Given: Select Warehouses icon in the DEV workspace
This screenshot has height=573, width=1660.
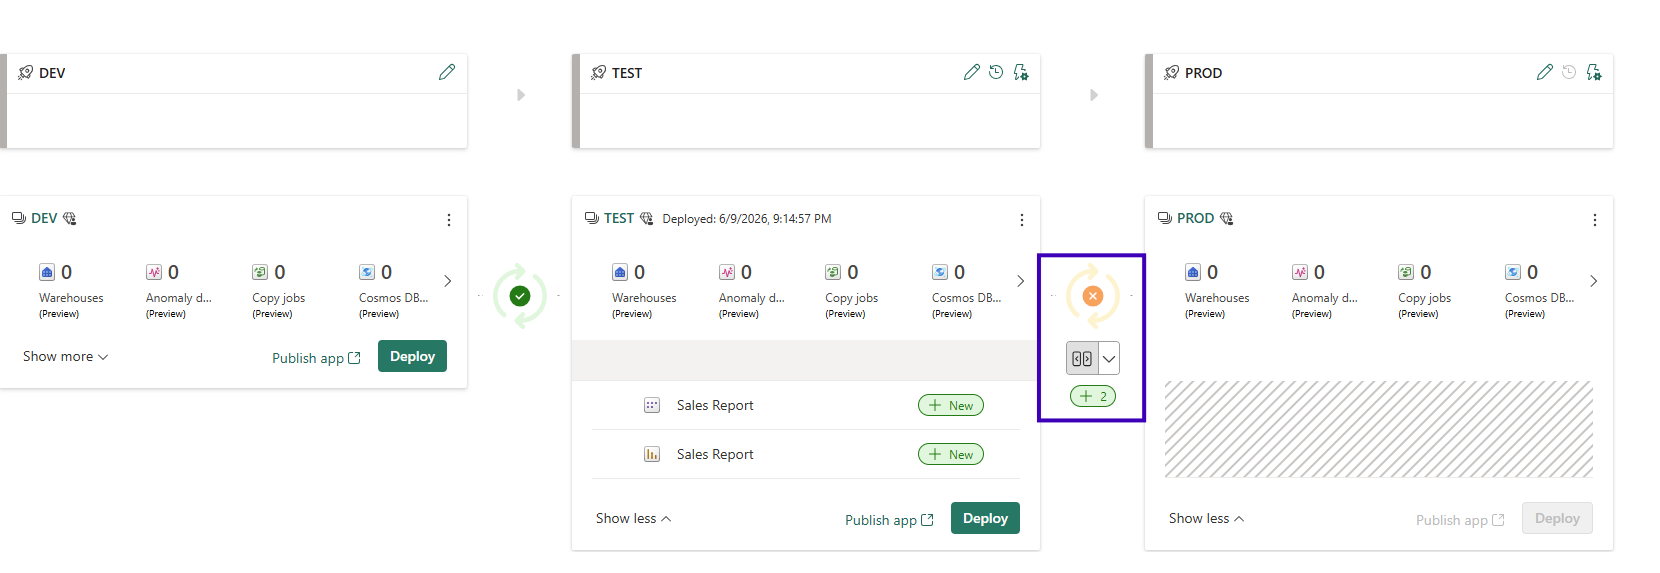Looking at the screenshot, I should coord(47,272).
